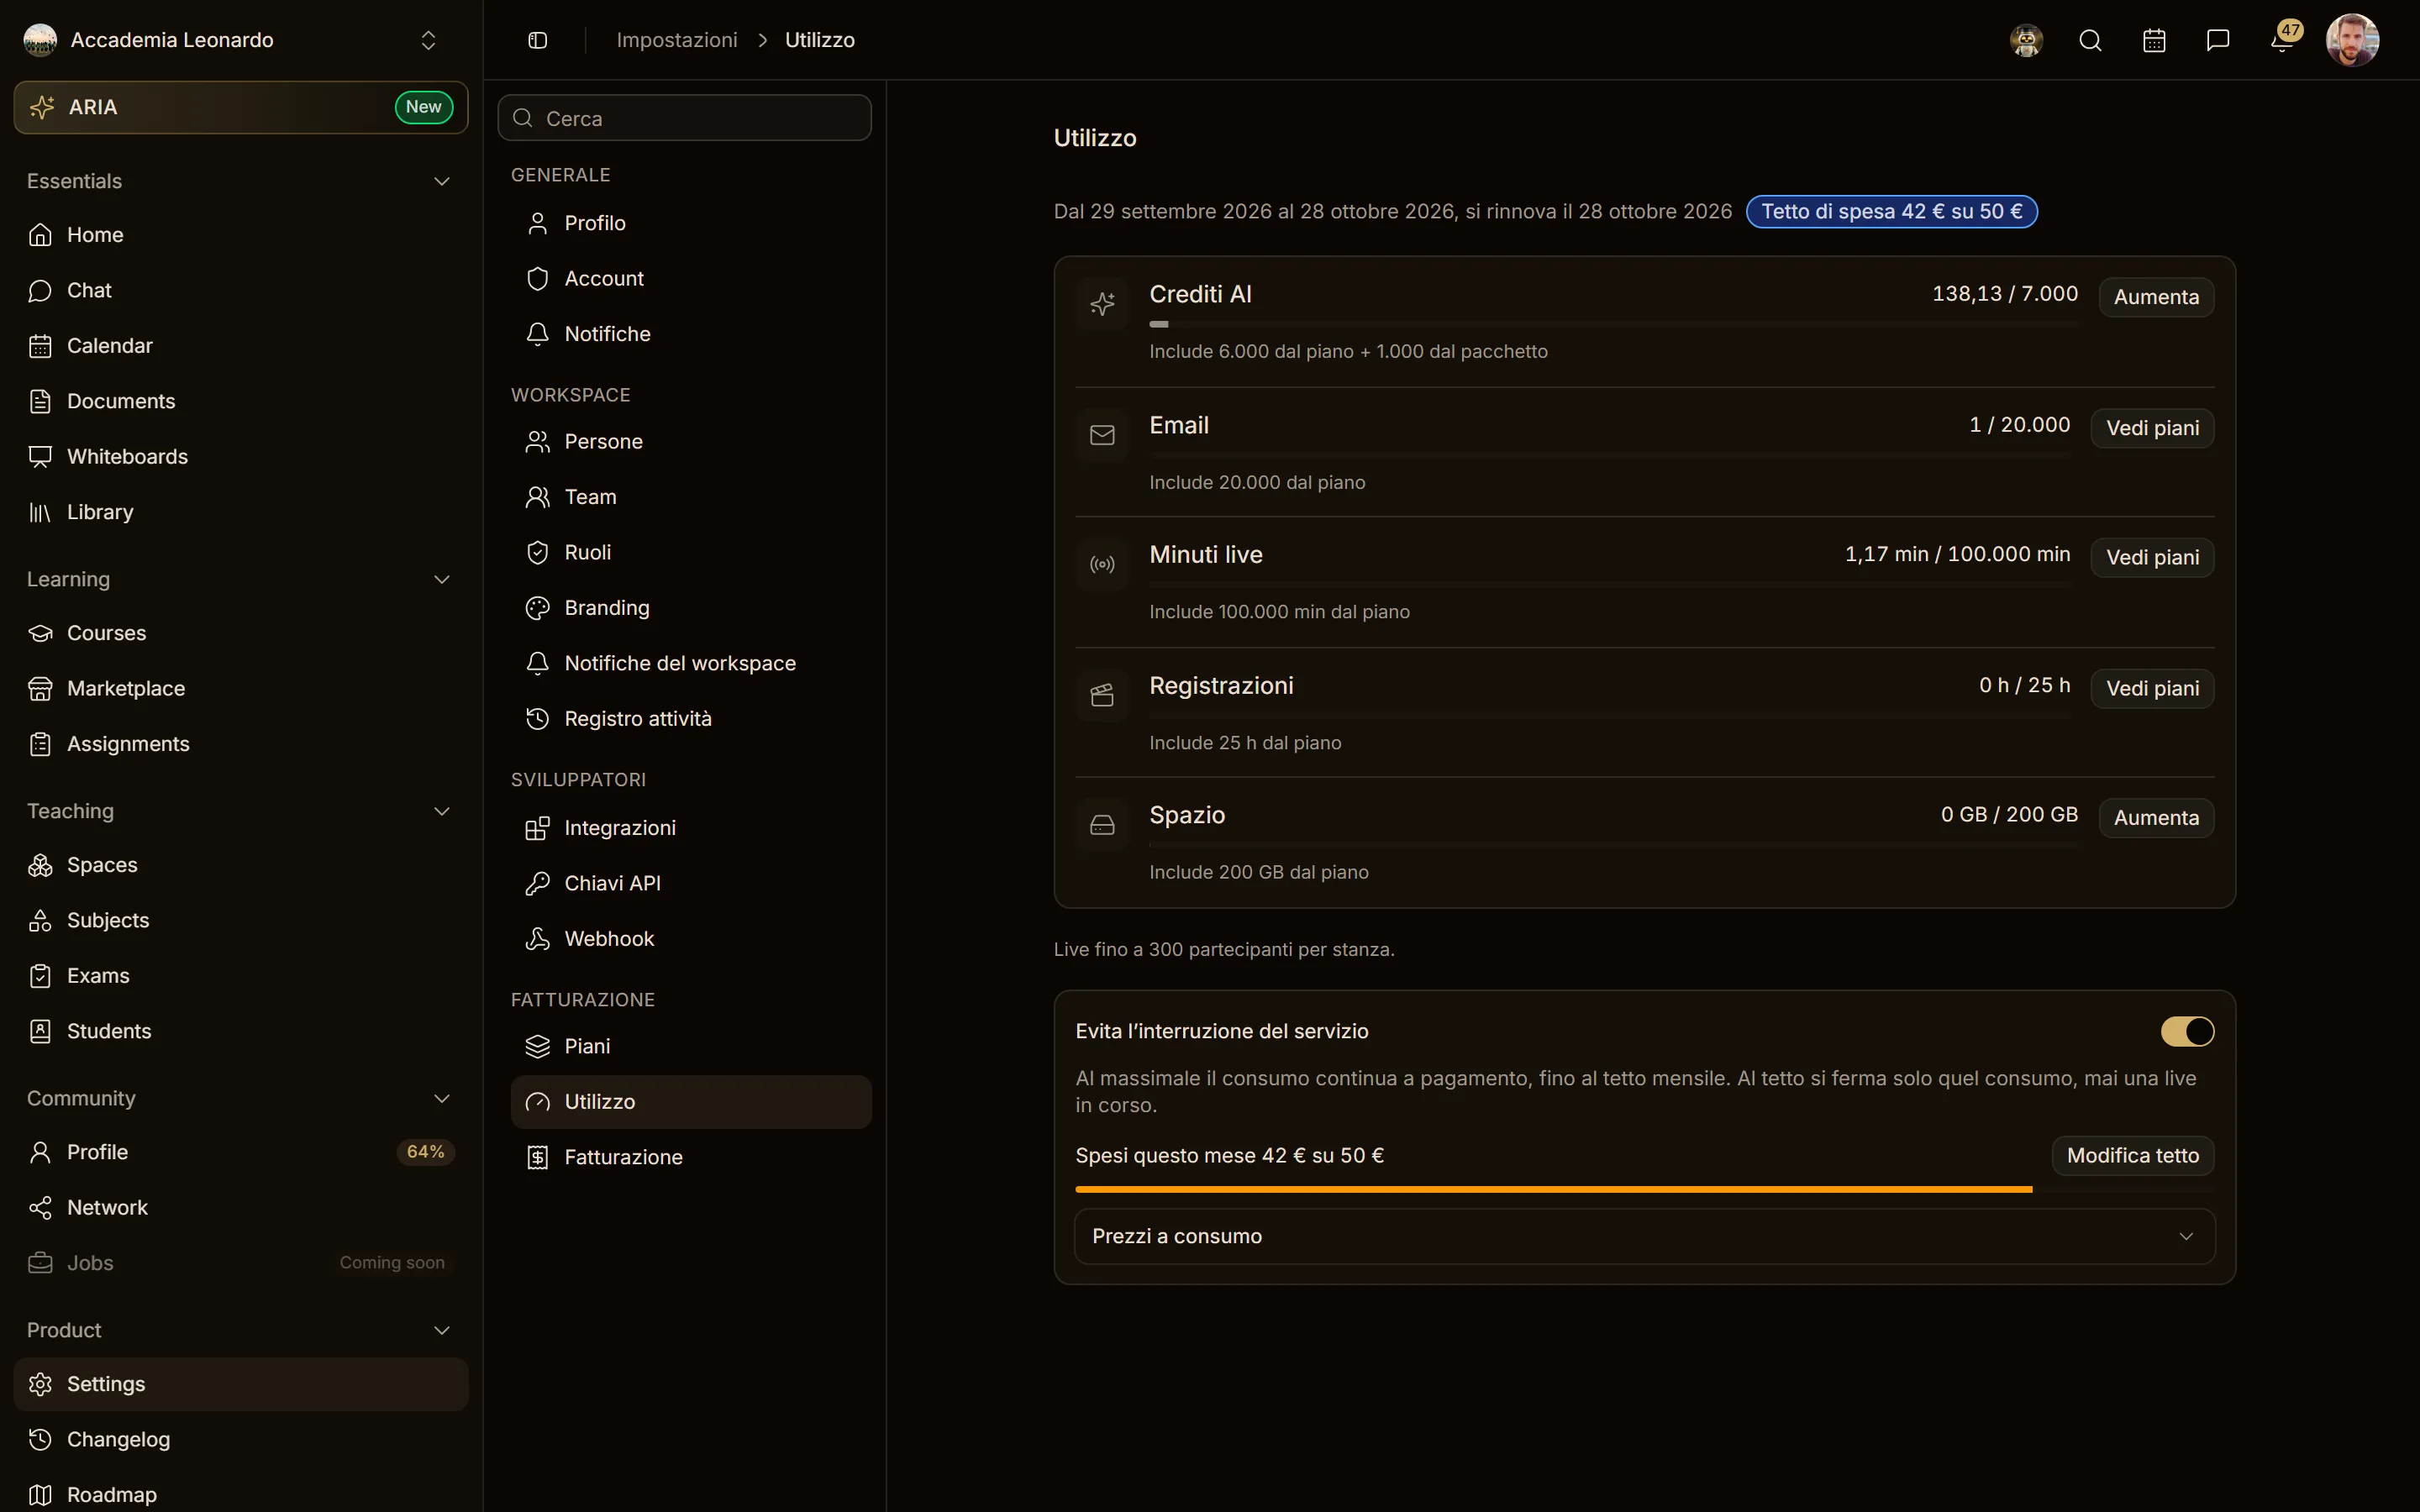Click Impostazioni breadcrumb link
The height and width of the screenshot is (1512, 2420).
pyautogui.click(x=677, y=40)
